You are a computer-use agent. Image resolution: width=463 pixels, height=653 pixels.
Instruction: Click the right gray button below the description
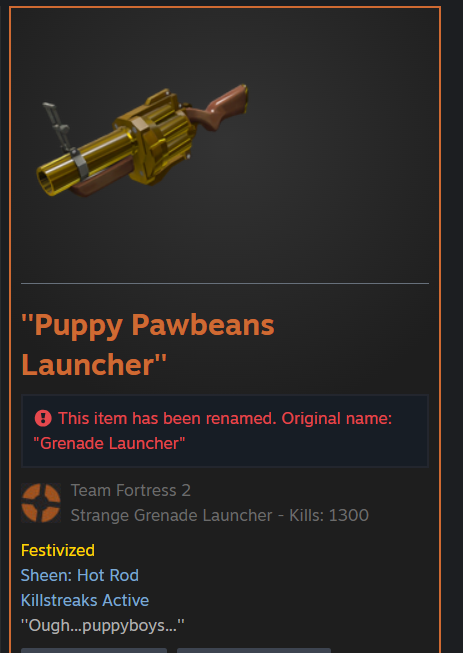click(254, 651)
